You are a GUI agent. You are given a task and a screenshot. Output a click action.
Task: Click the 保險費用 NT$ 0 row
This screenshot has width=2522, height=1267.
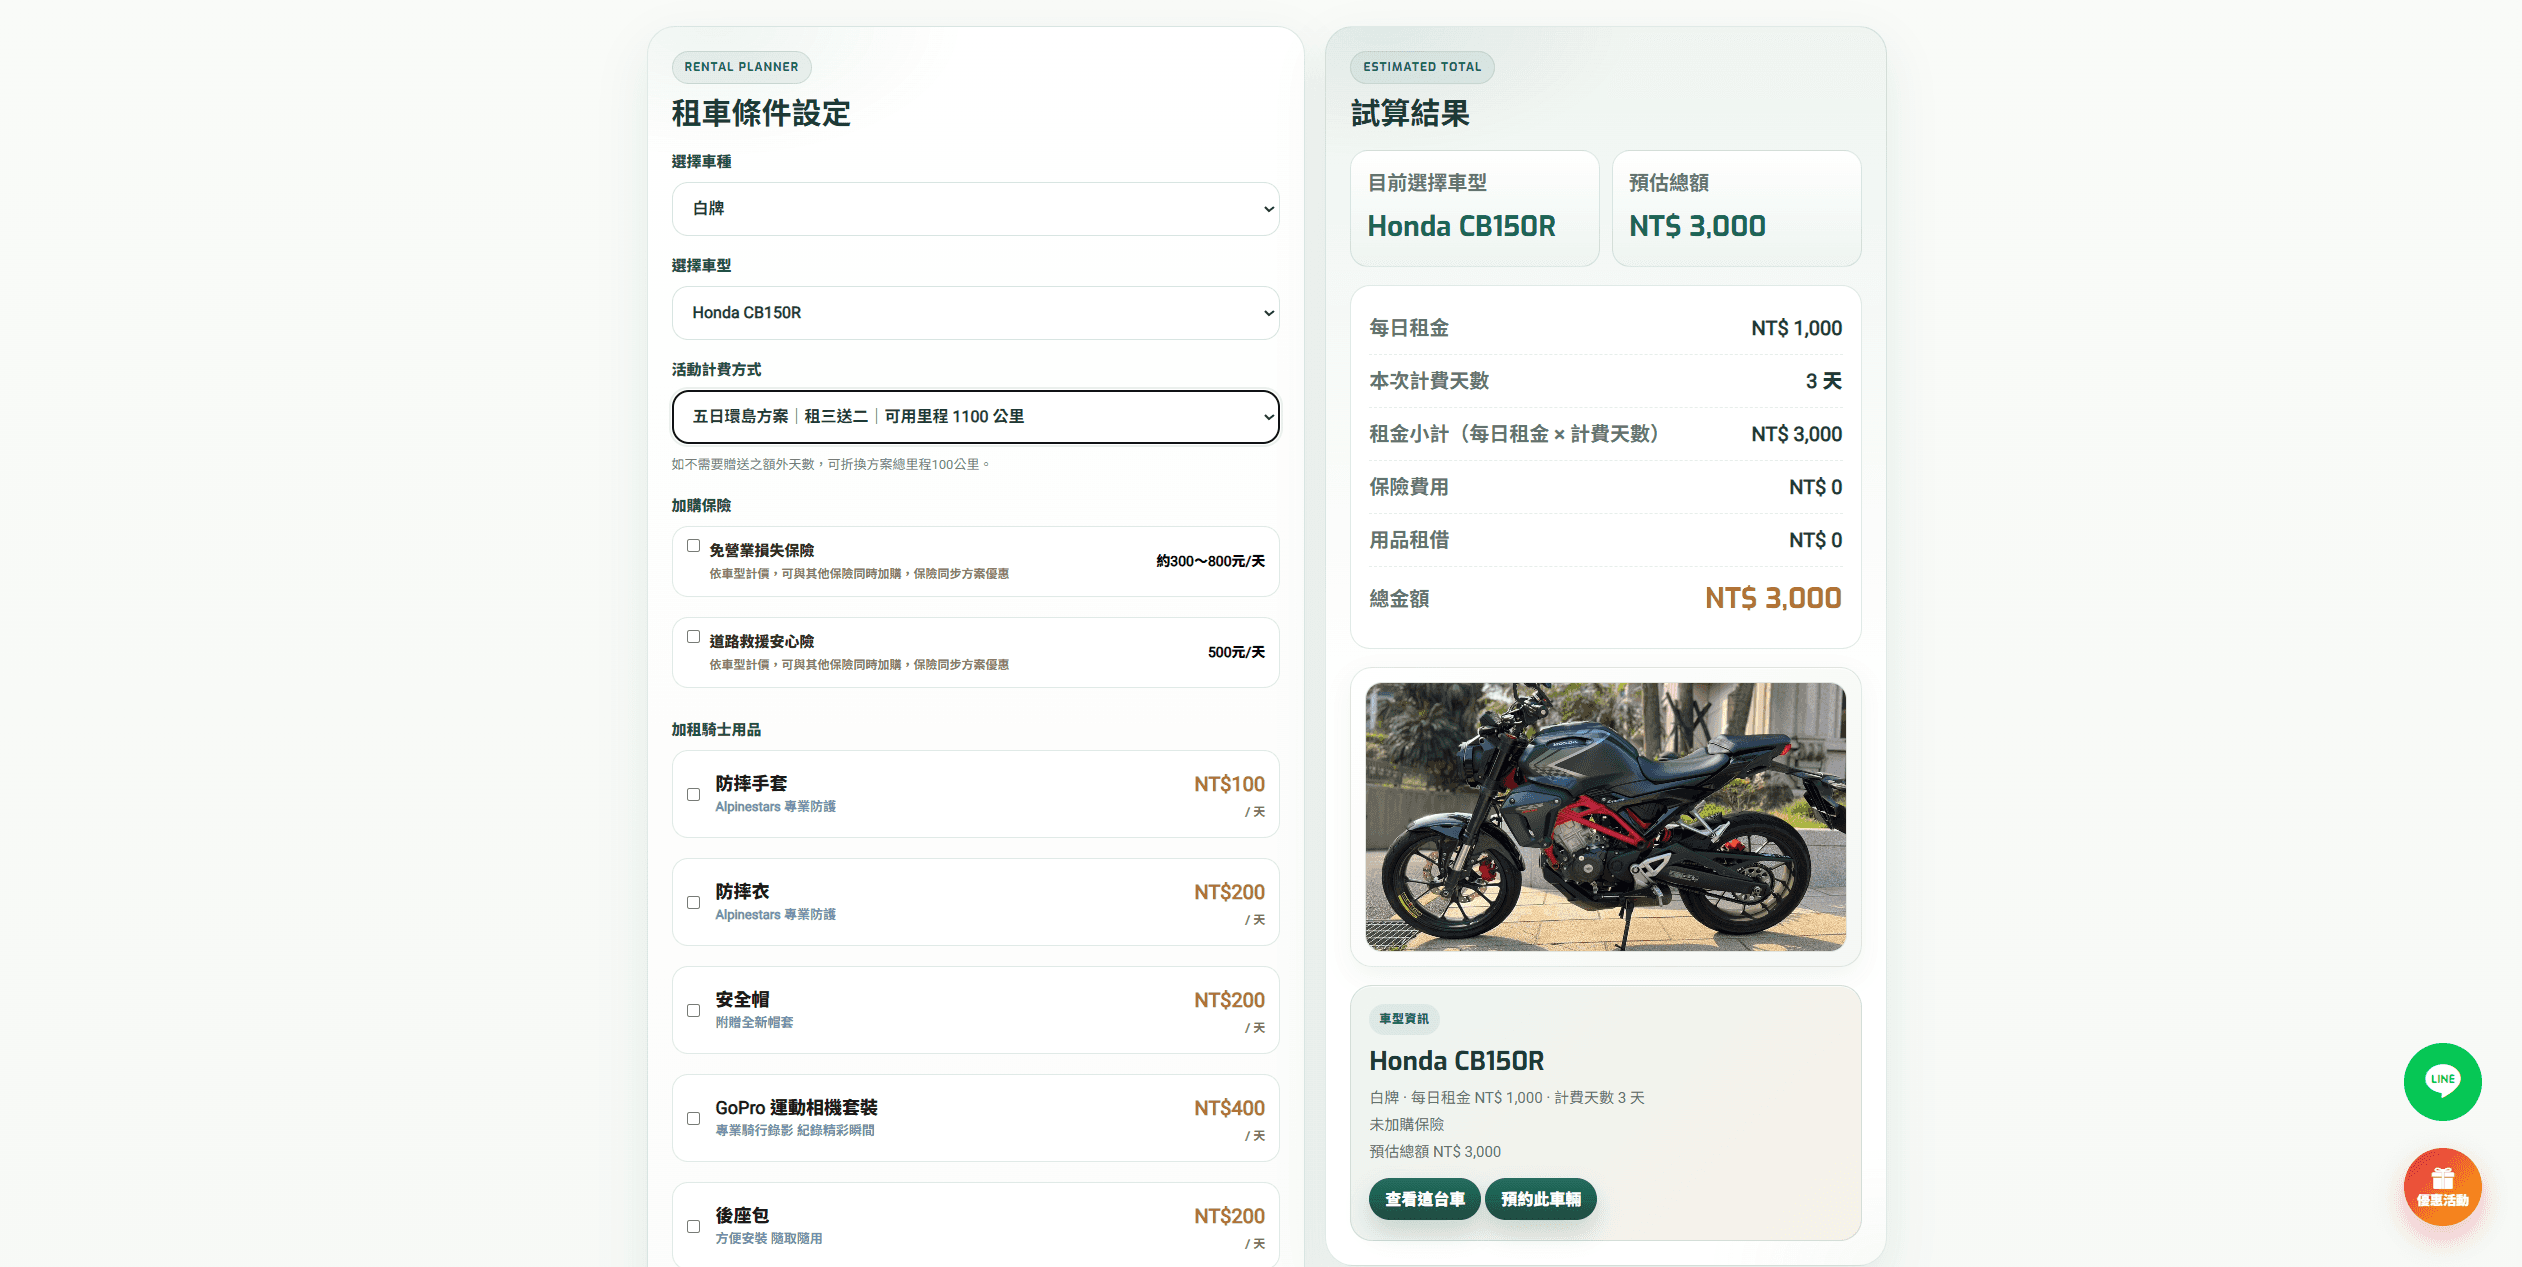(x=1605, y=487)
